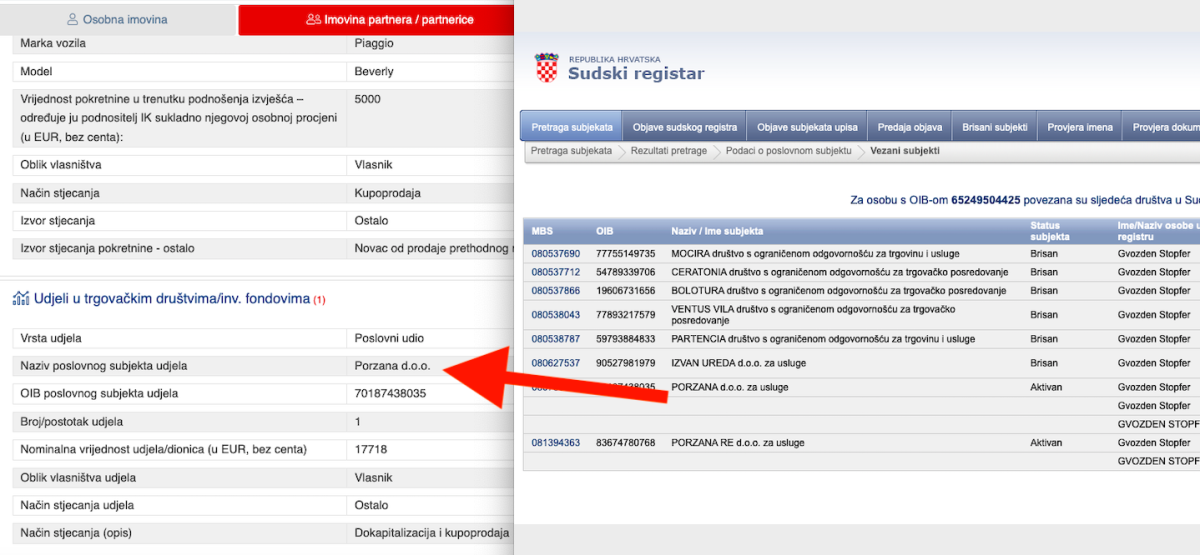
Task: Open MBS link 081394363 for PORZANA RE
Action: [555, 443]
